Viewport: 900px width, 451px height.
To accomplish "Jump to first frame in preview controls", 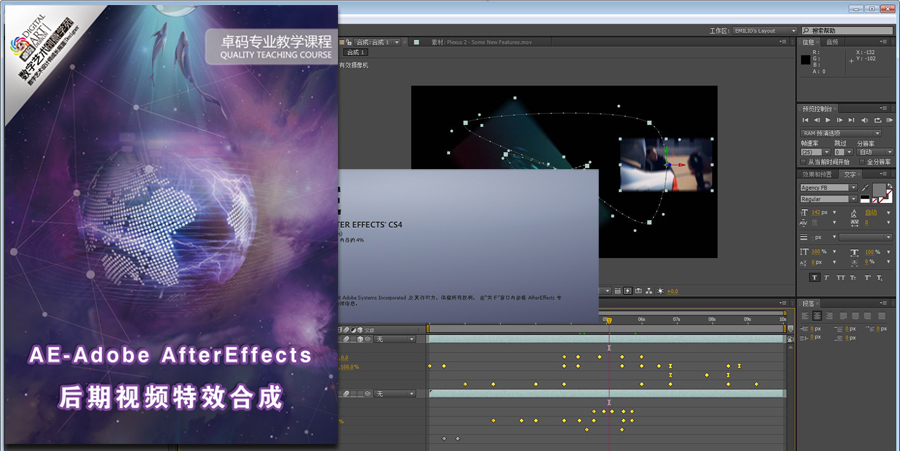I will tap(805, 120).
